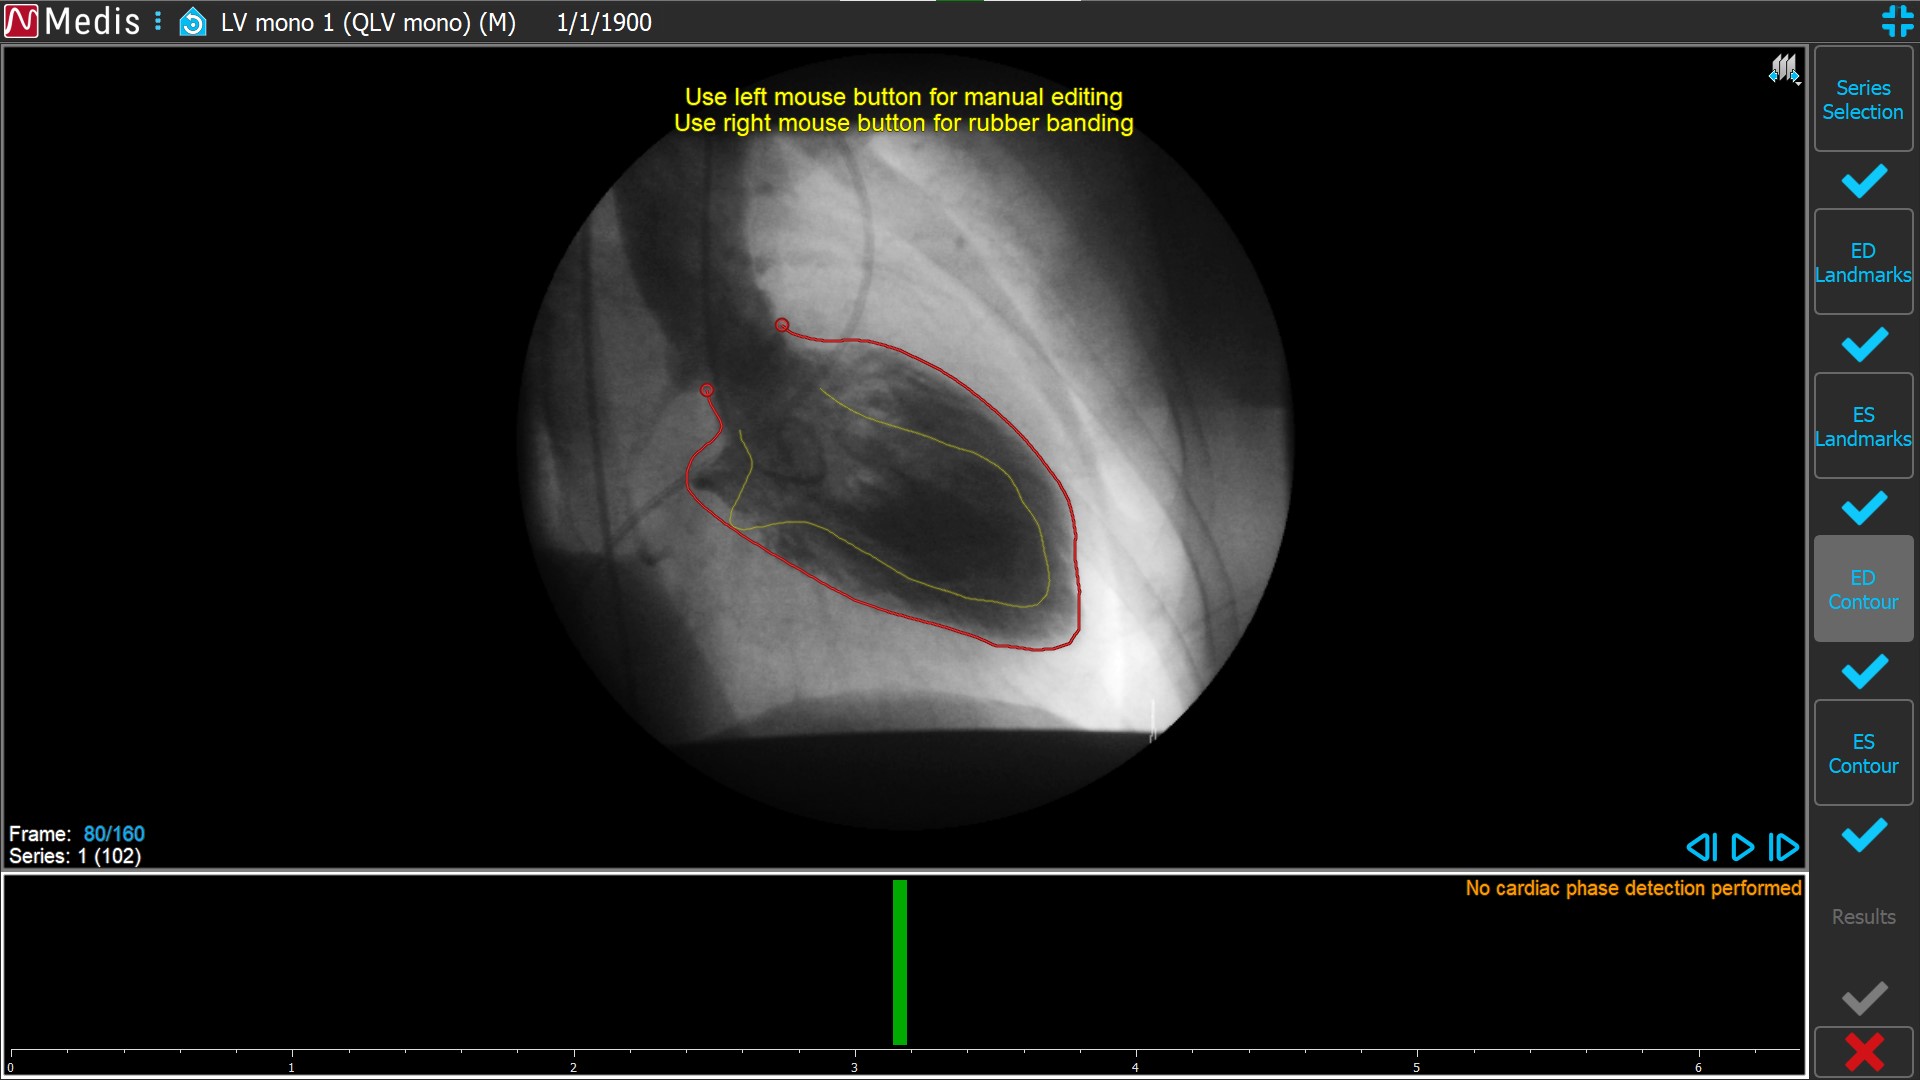1920x1080 pixels.
Task: Play the cine series
Action: click(x=1742, y=847)
